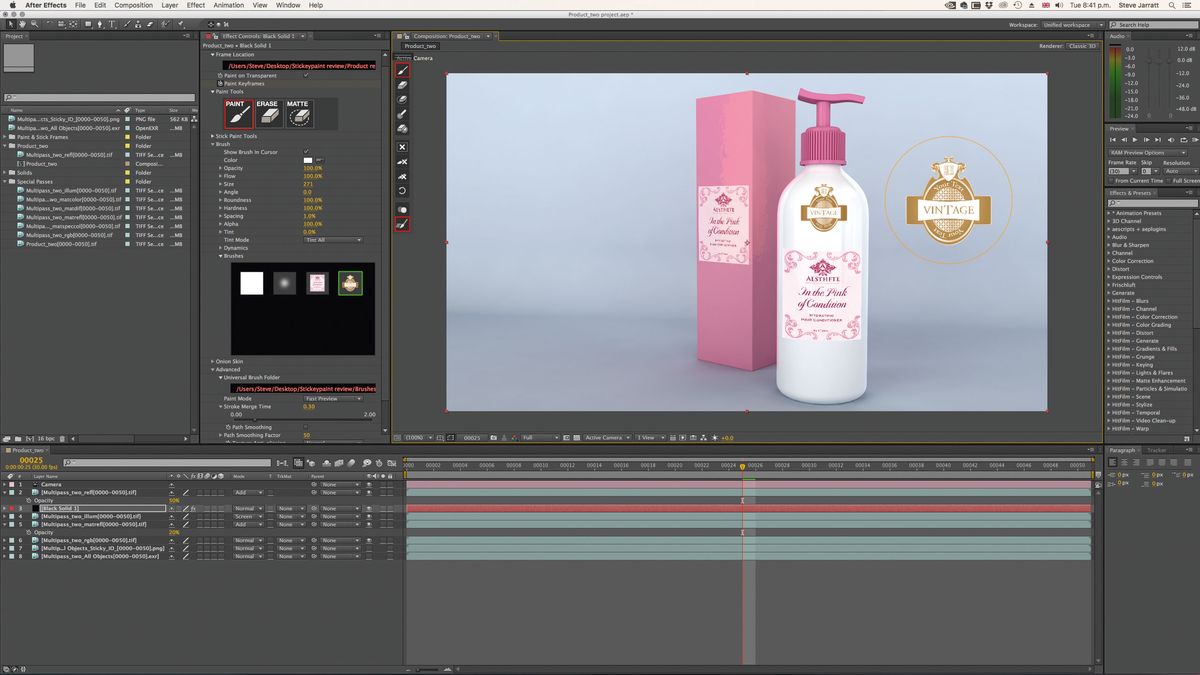Select the ERASE tool in Paint Tools
Viewport: 1200px width, 675px height.
[x=267, y=113]
